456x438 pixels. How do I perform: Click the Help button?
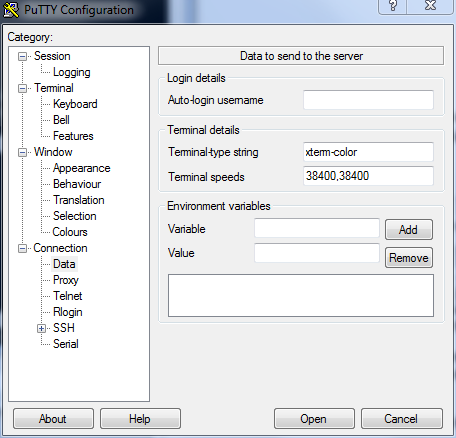tap(140, 419)
